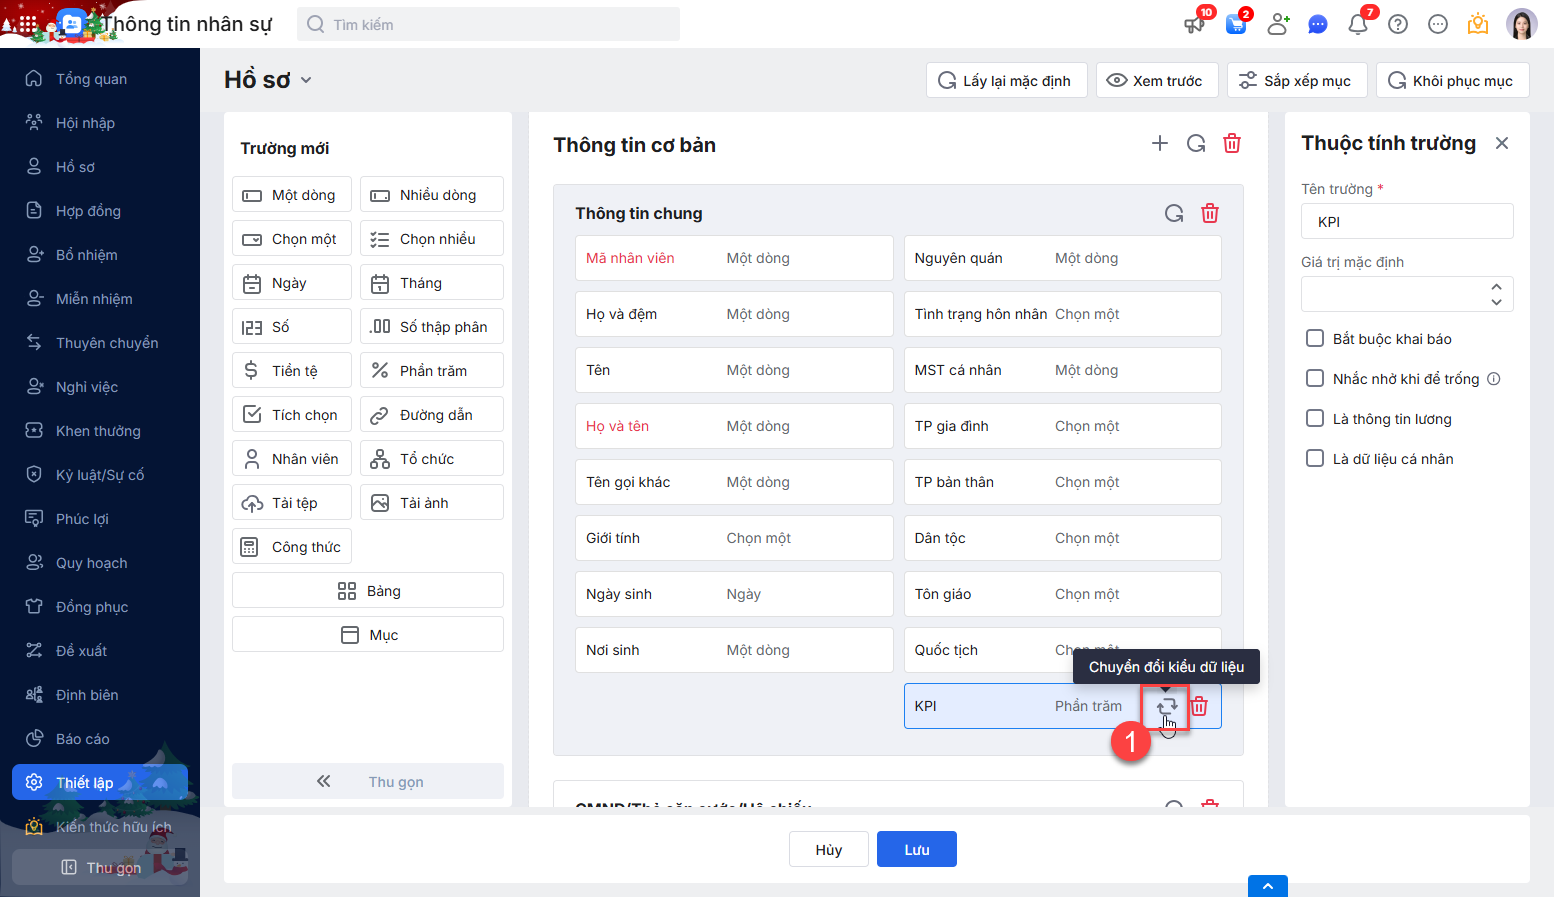Viewport: 1554px width, 897px height.
Task: Select the Ngày sinh field row
Action: pos(734,594)
